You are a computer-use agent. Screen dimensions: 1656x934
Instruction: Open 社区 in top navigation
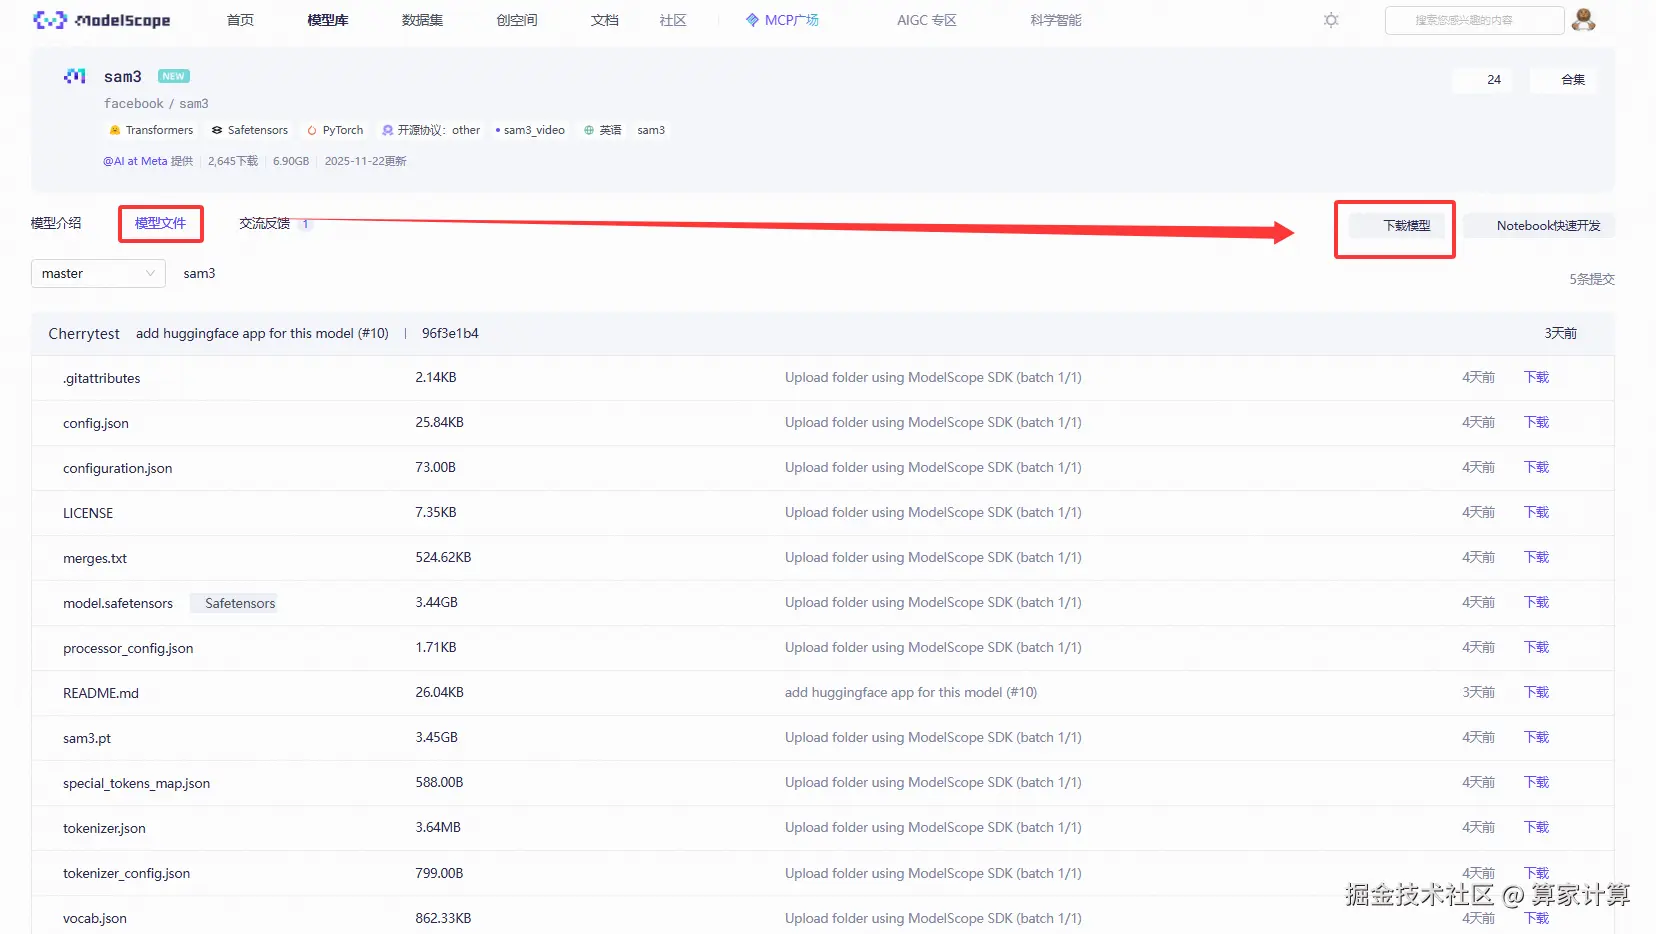(673, 20)
